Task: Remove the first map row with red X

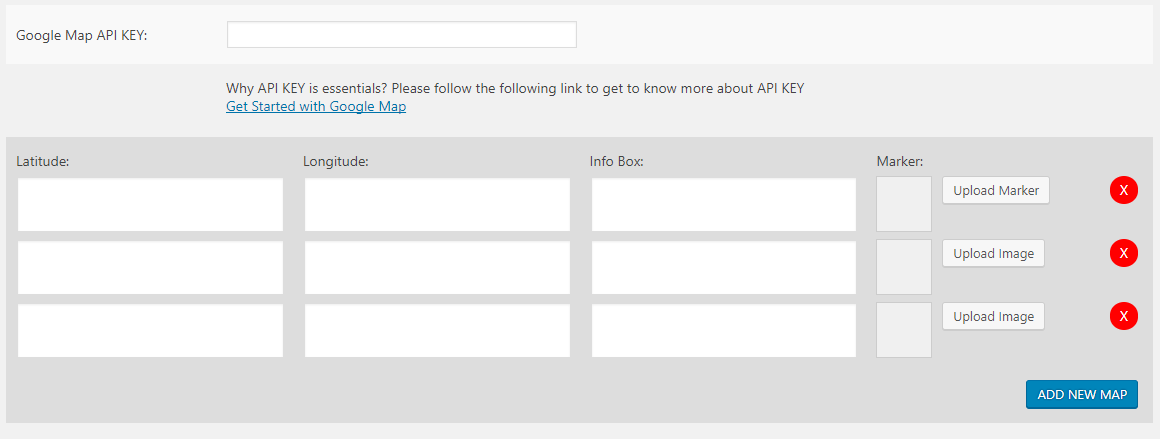Action: coord(1124,190)
